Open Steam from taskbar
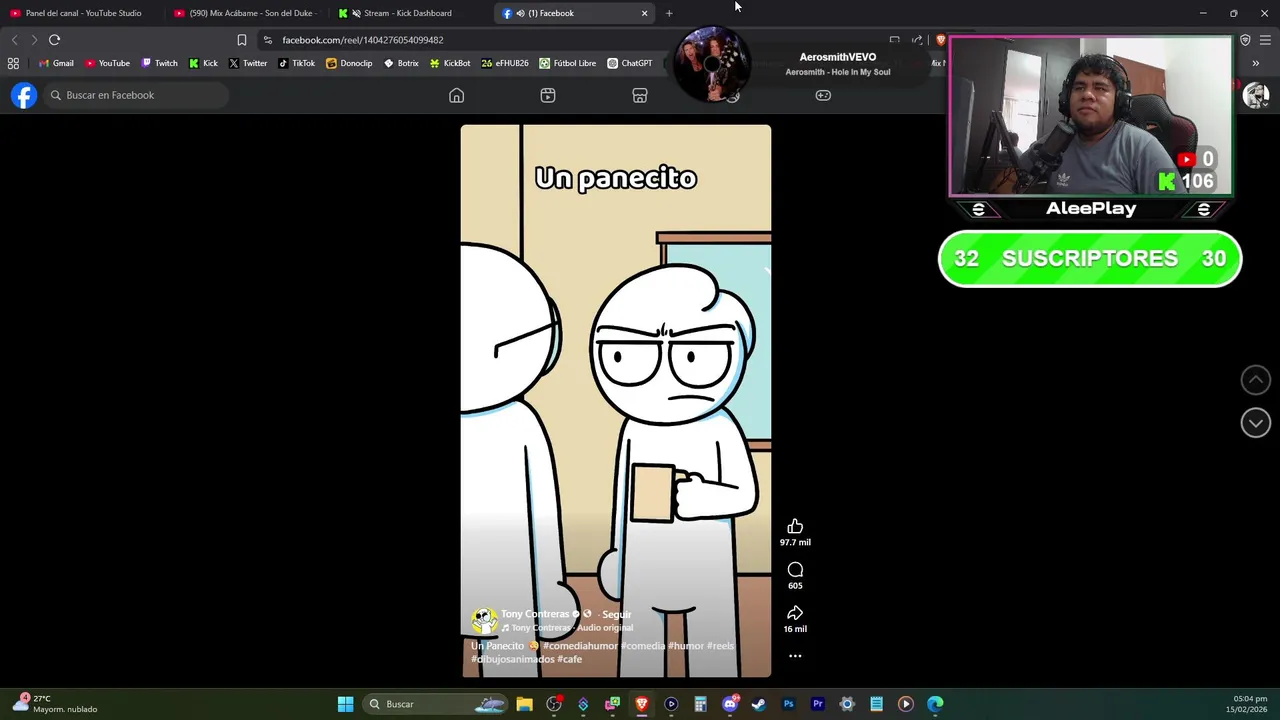The height and width of the screenshot is (720, 1280). [759, 704]
